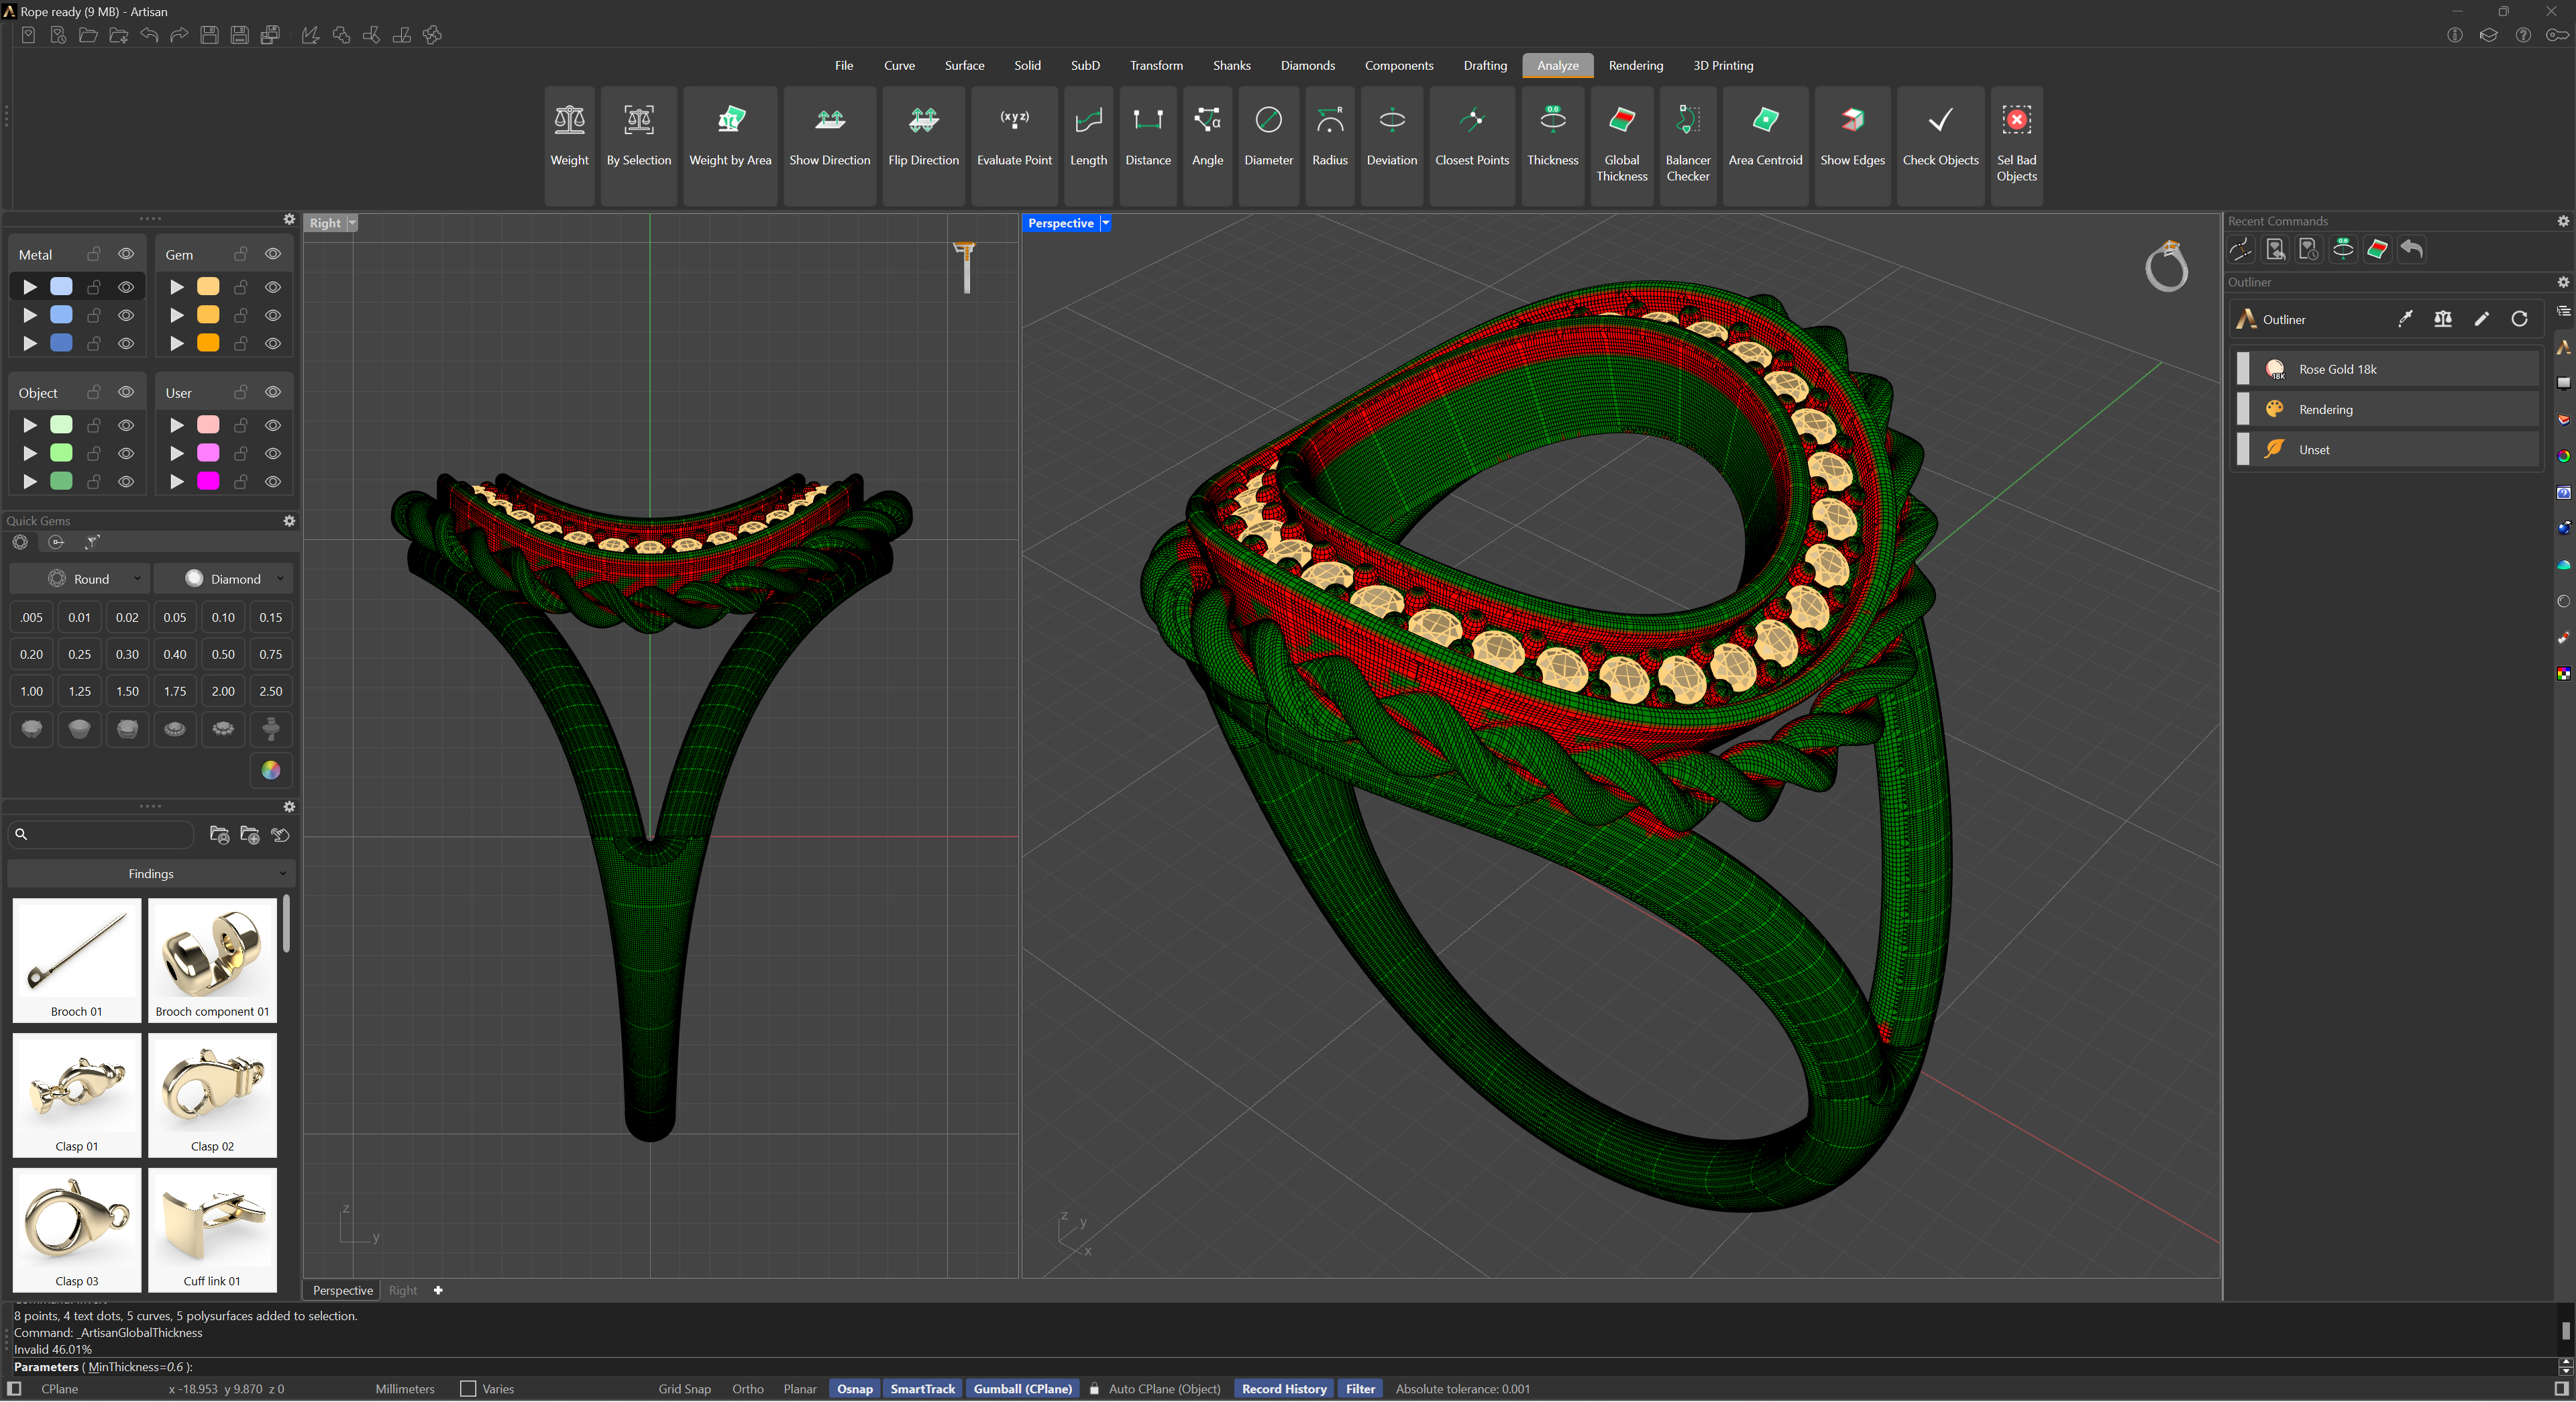The height and width of the screenshot is (1402, 2576).
Task: Click the first Metal blue color swatch
Action: tap(61, 286)
